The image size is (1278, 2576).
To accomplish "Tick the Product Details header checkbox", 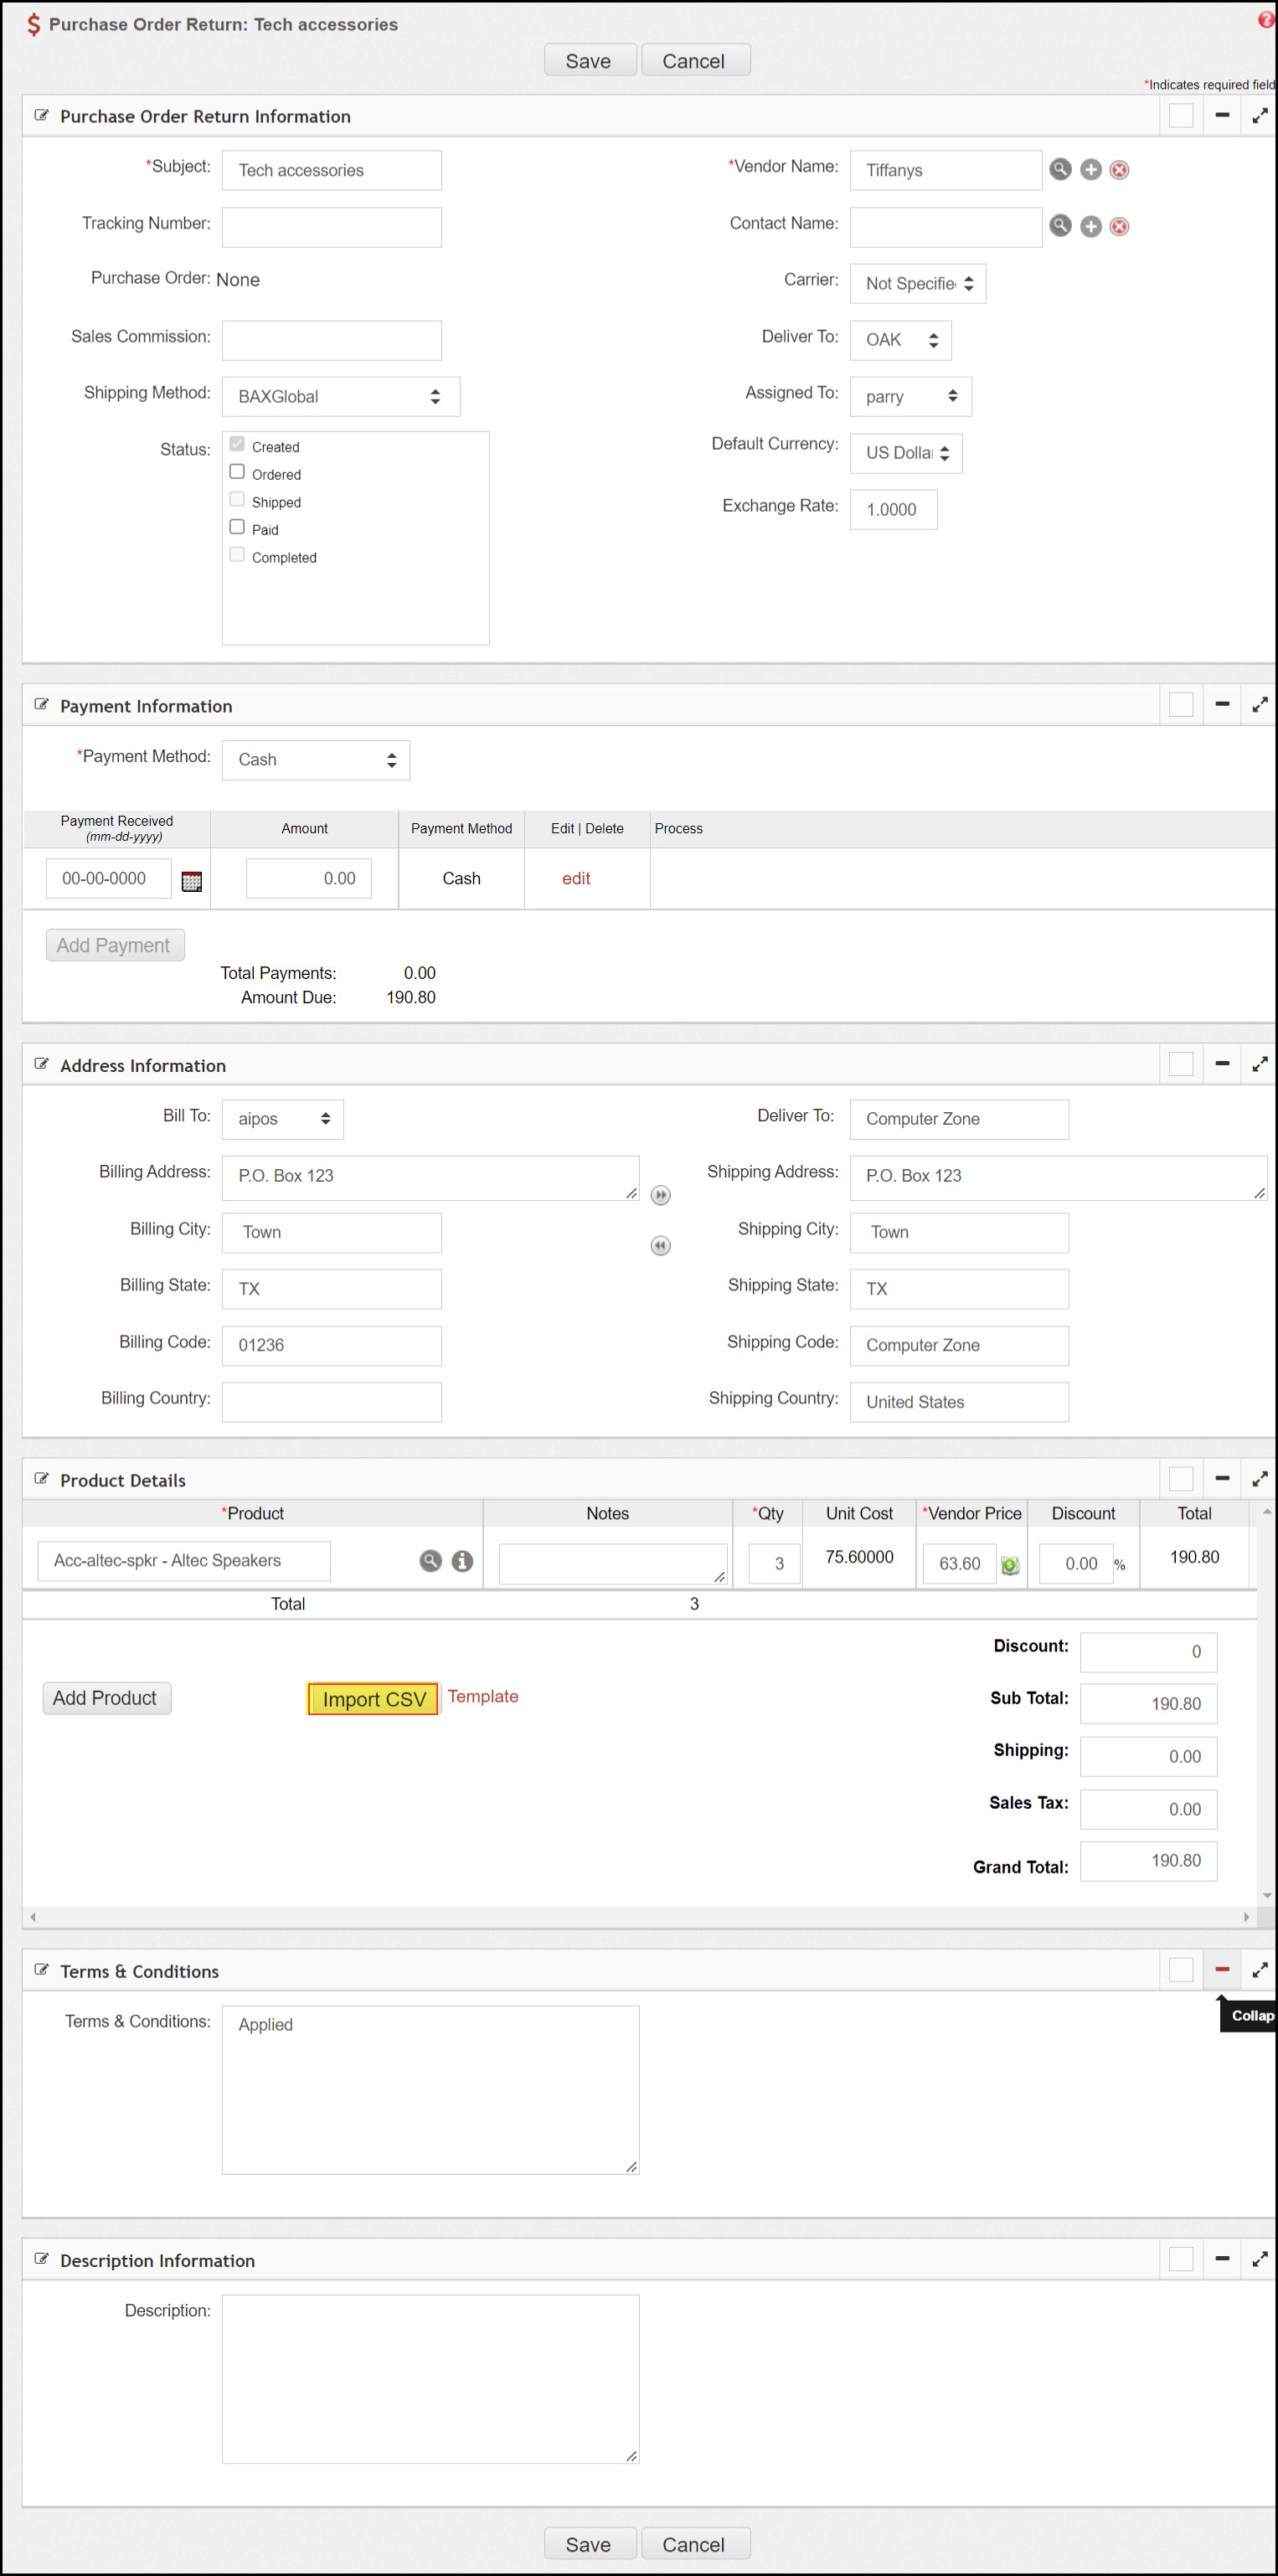I will (1181, 1479).
